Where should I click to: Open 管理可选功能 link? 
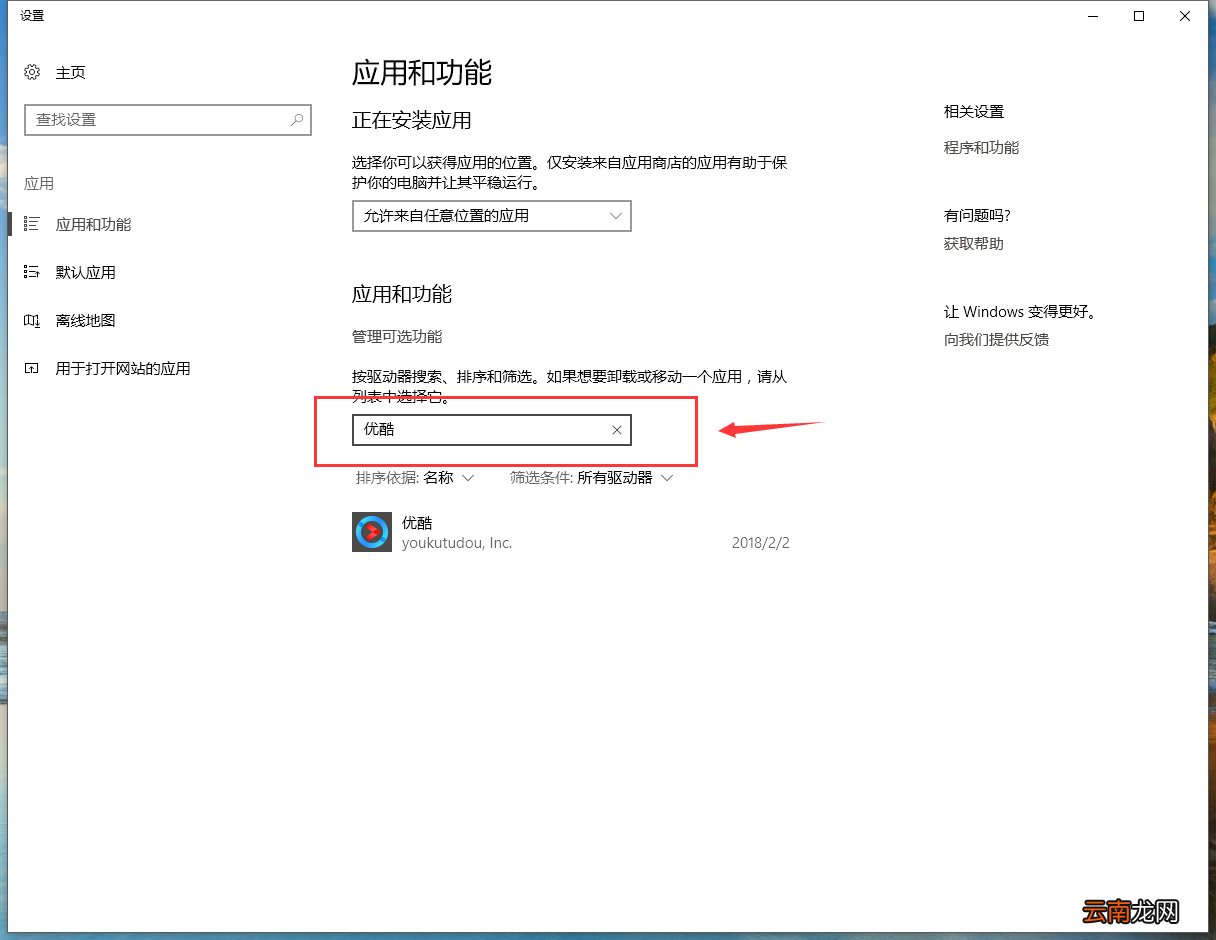(x=397, y=336)
